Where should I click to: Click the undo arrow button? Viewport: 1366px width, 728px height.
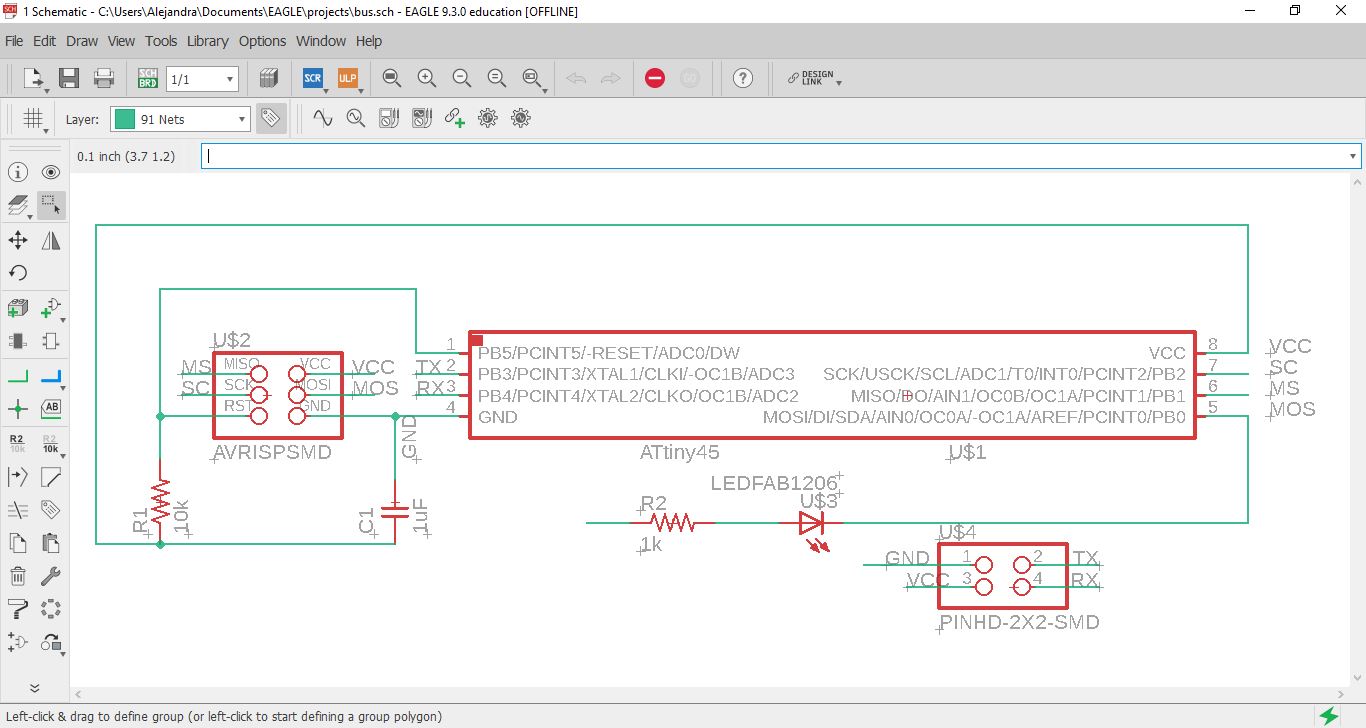[x=576, y=78]
